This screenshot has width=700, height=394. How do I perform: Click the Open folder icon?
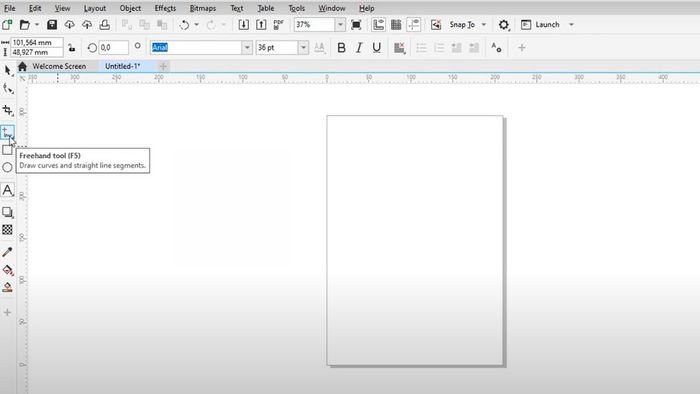point(25,25)
